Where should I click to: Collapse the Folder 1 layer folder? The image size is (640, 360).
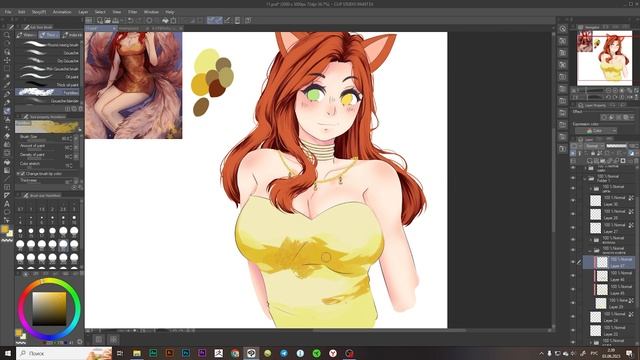click(x=585, y=178)
